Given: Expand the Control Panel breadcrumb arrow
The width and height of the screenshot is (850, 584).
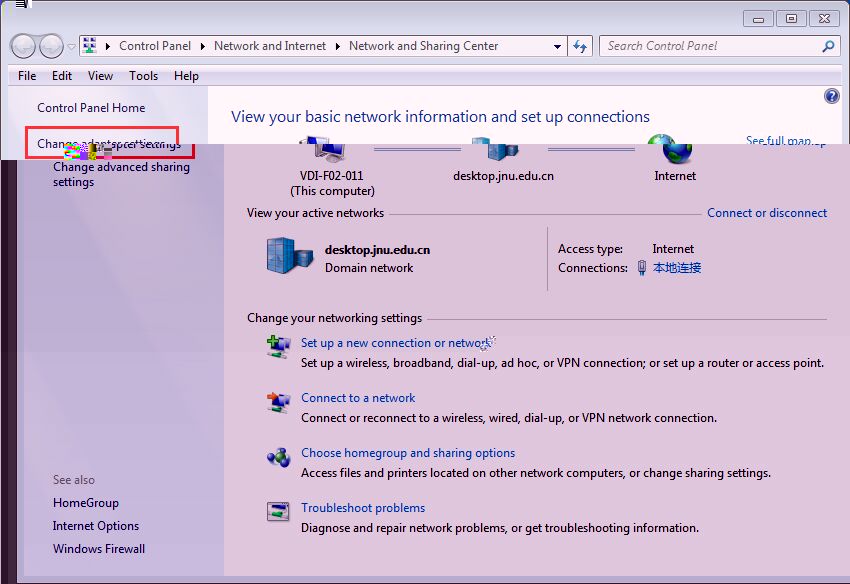Looking at the screenshot, I should coord(203,46).
